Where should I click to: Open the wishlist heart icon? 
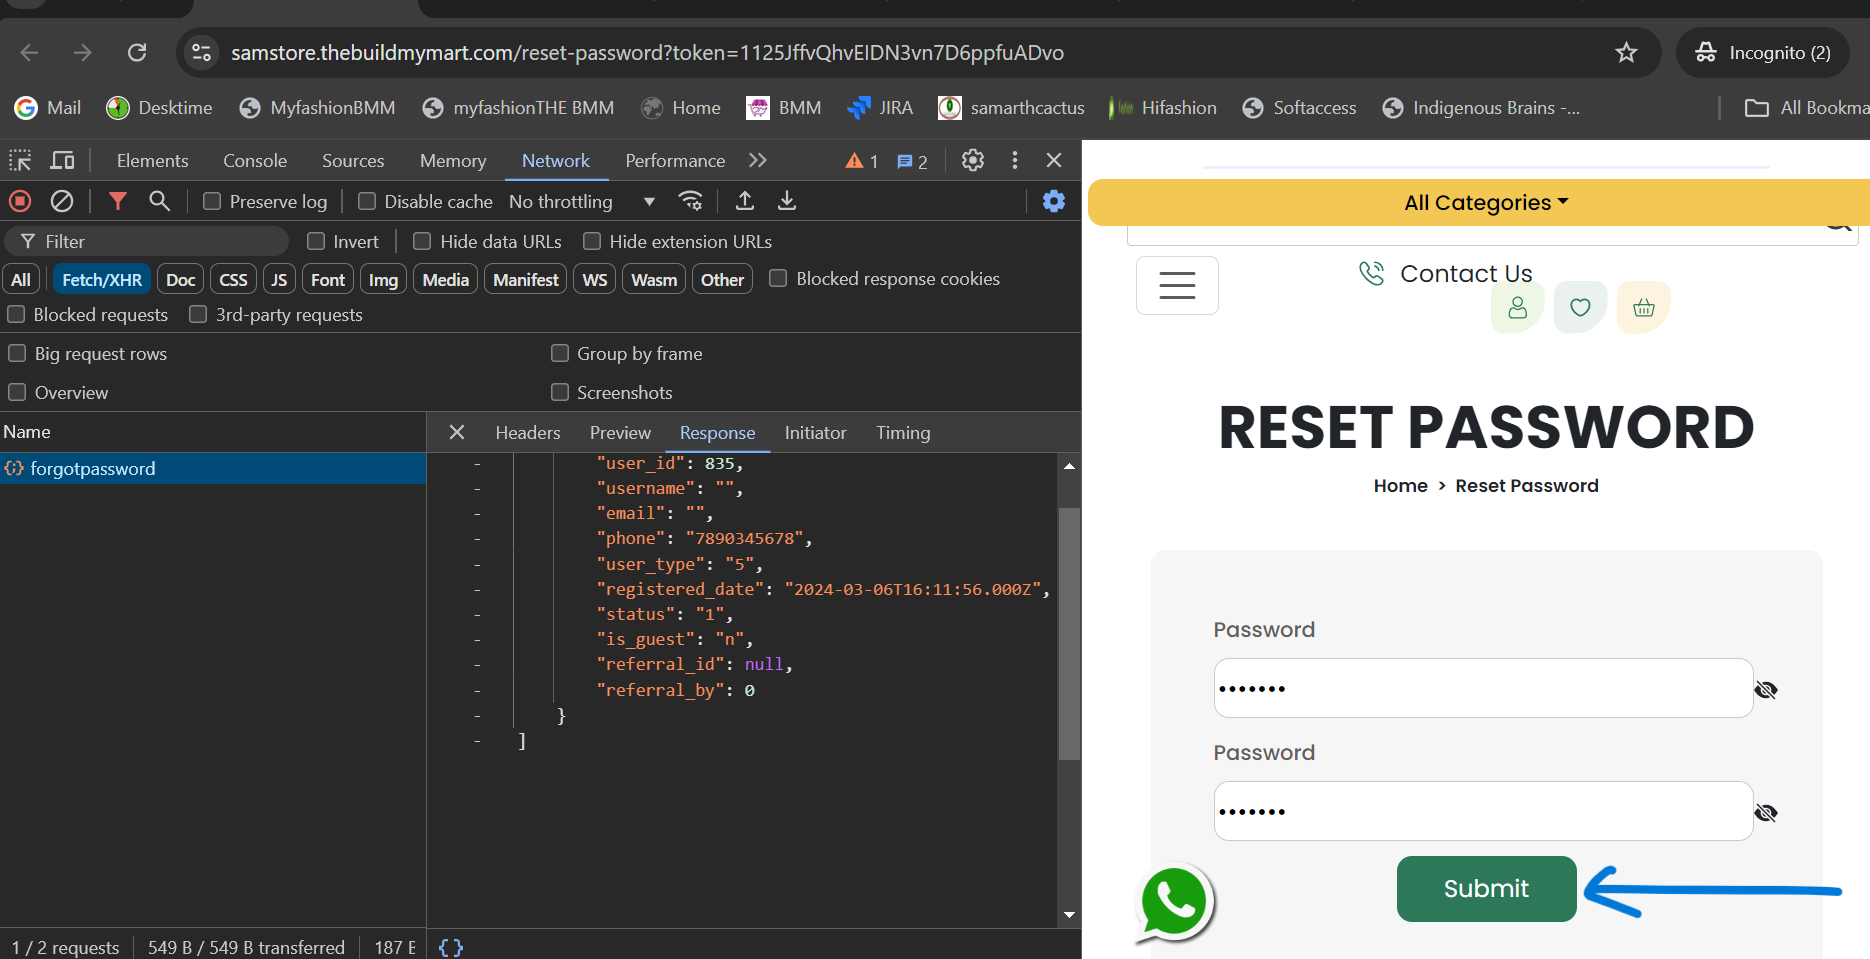1580,307
